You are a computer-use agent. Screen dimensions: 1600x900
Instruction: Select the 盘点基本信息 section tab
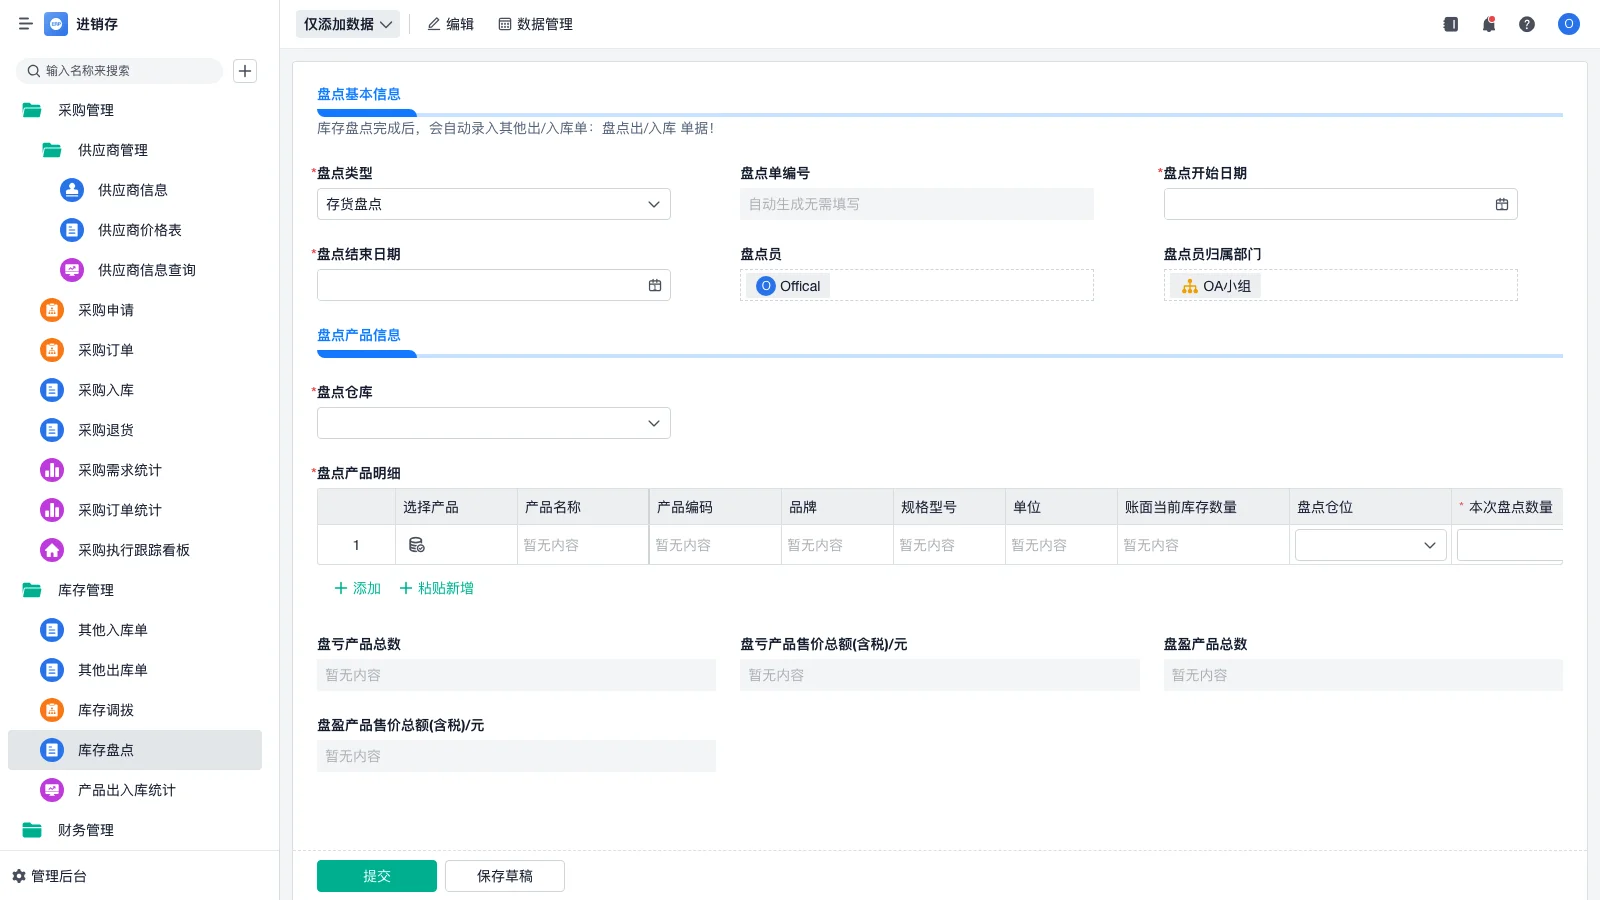pos(359,94)
